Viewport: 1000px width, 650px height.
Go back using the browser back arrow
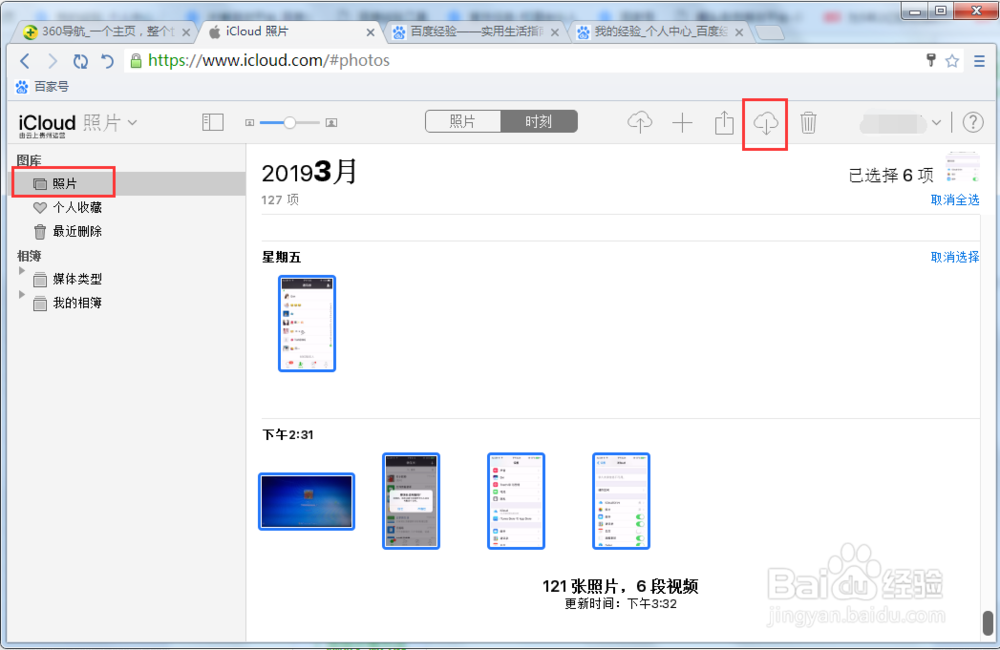(25, 61)
